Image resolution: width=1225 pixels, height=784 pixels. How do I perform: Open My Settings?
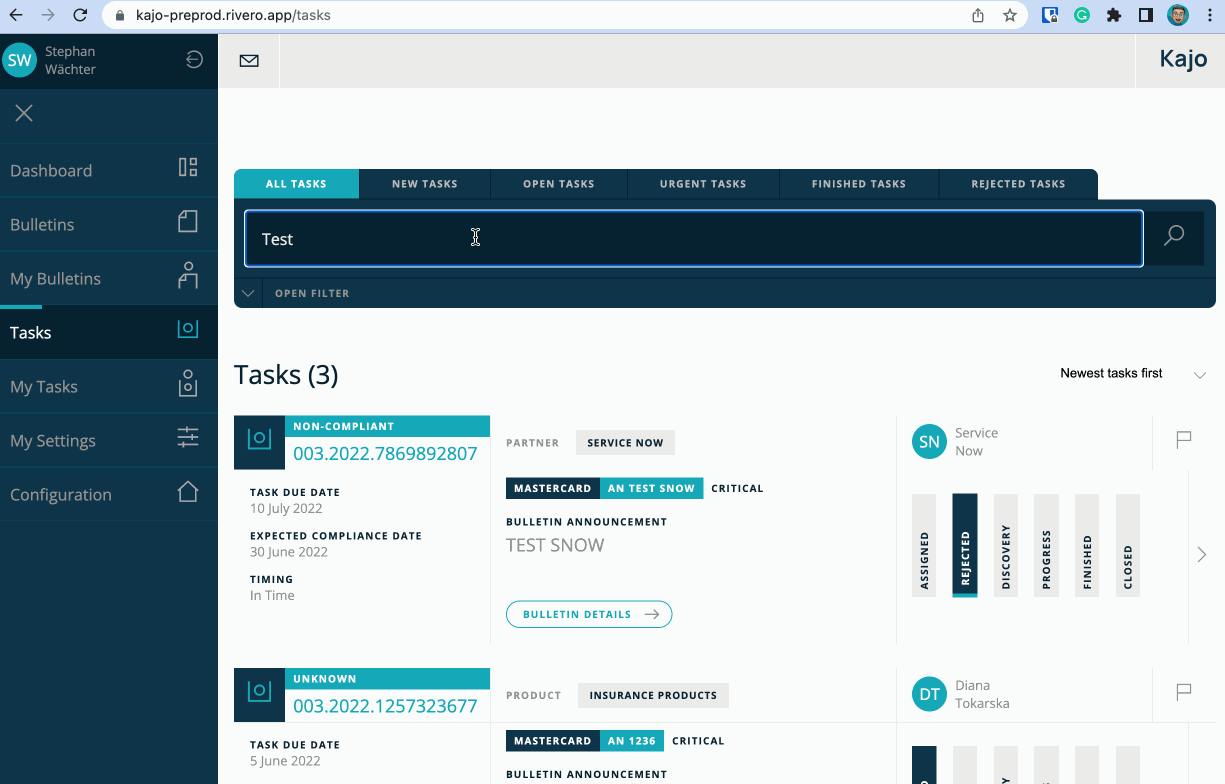click(109, 440)
